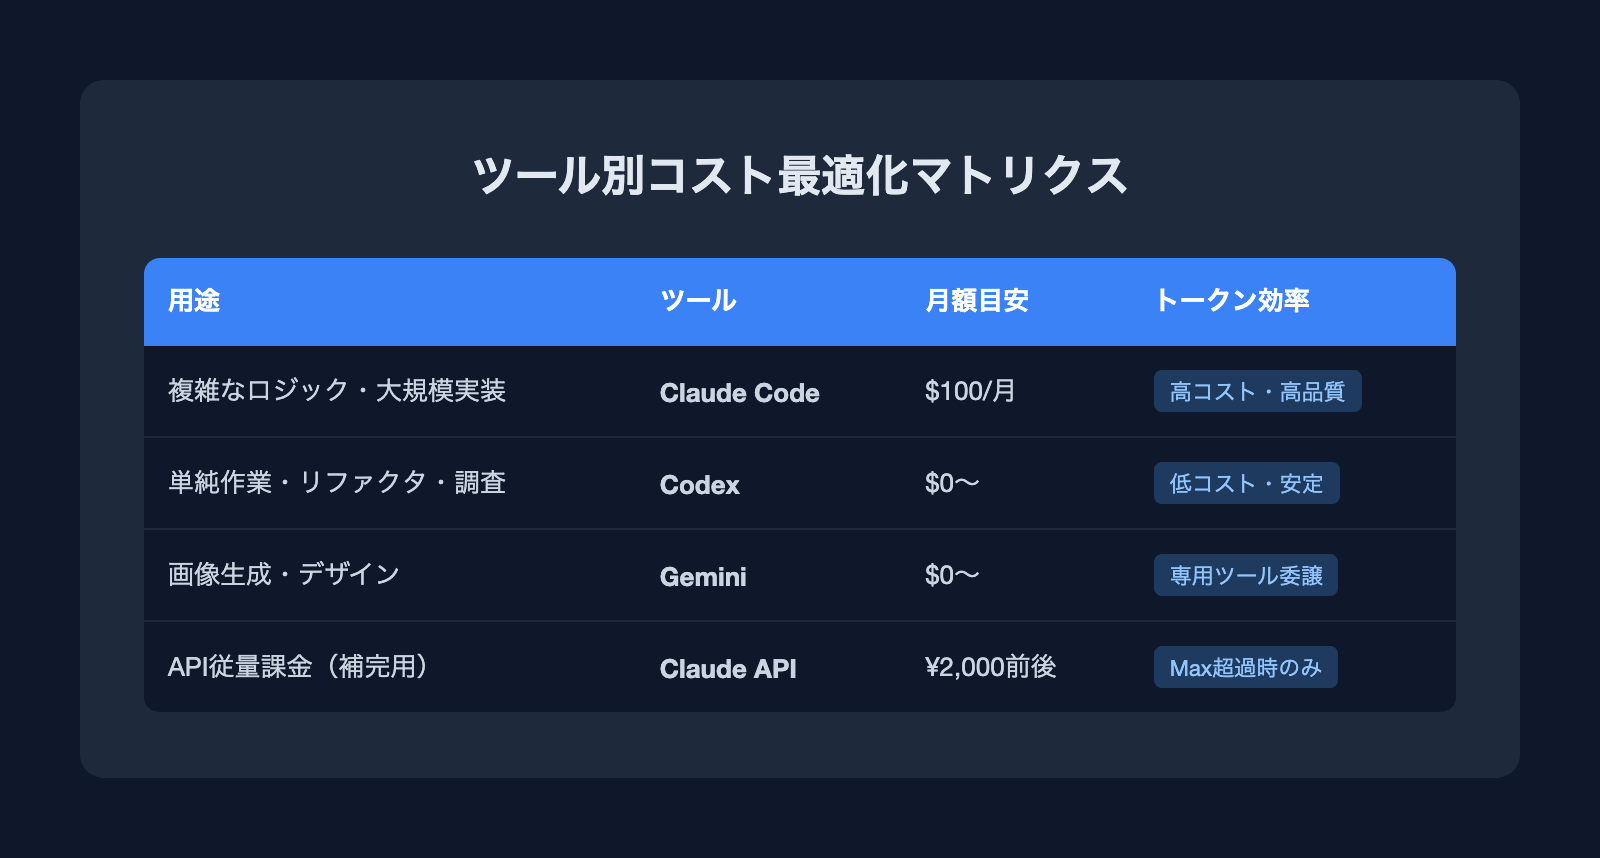Click the $0〜 price in the Codex row

coord(951,484)
